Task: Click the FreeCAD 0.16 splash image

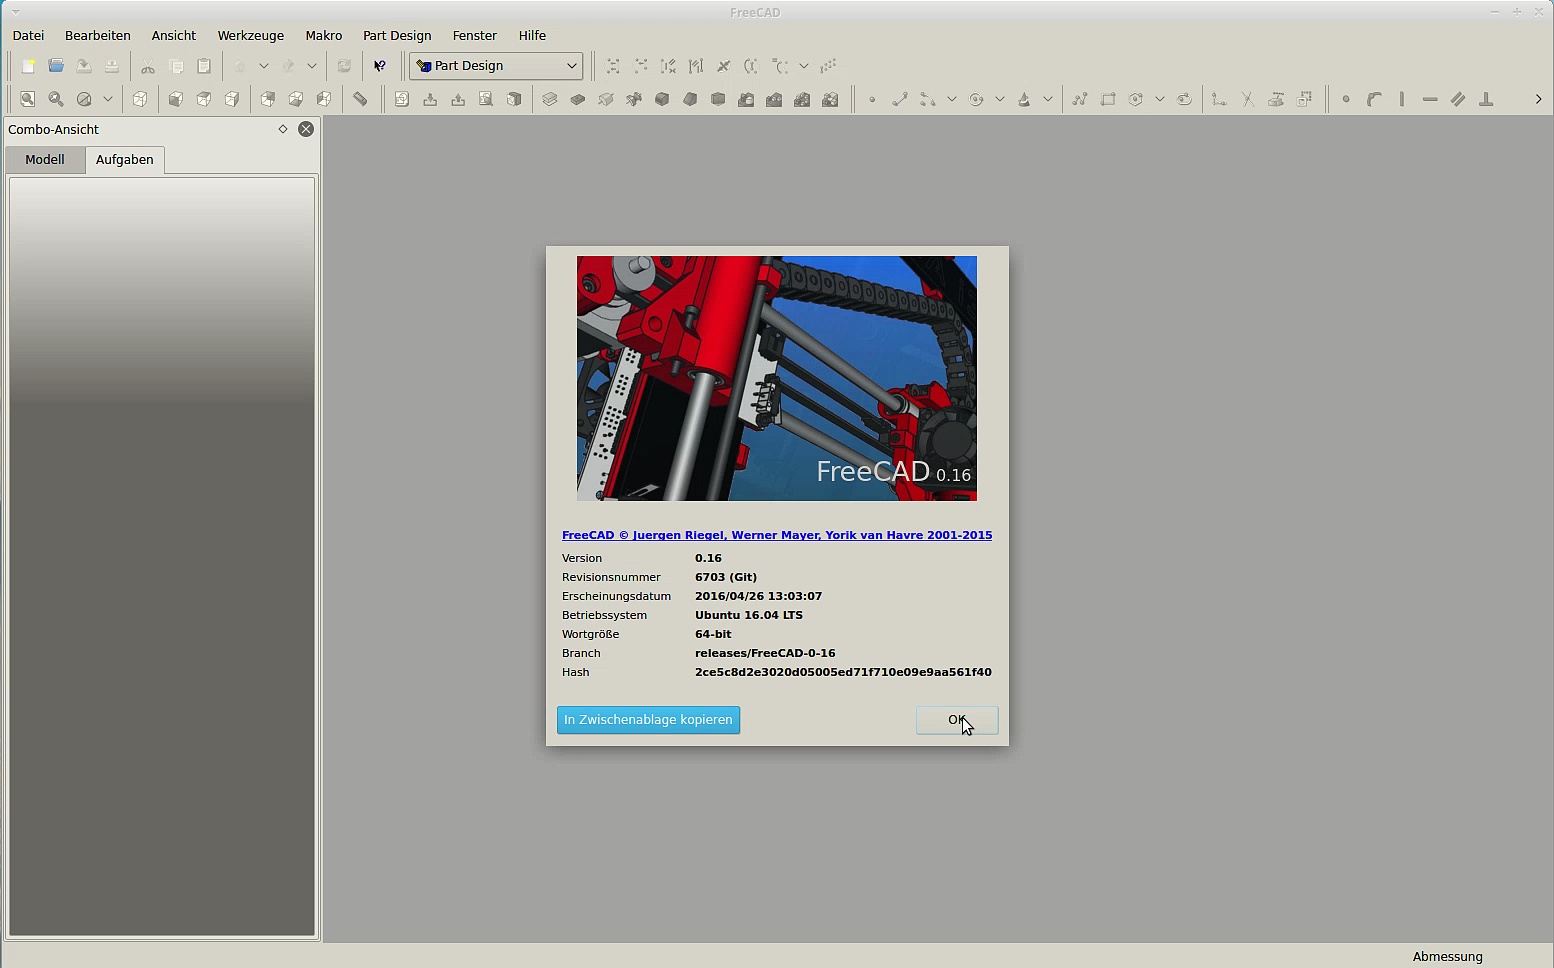Action: (x=777, y=378)
